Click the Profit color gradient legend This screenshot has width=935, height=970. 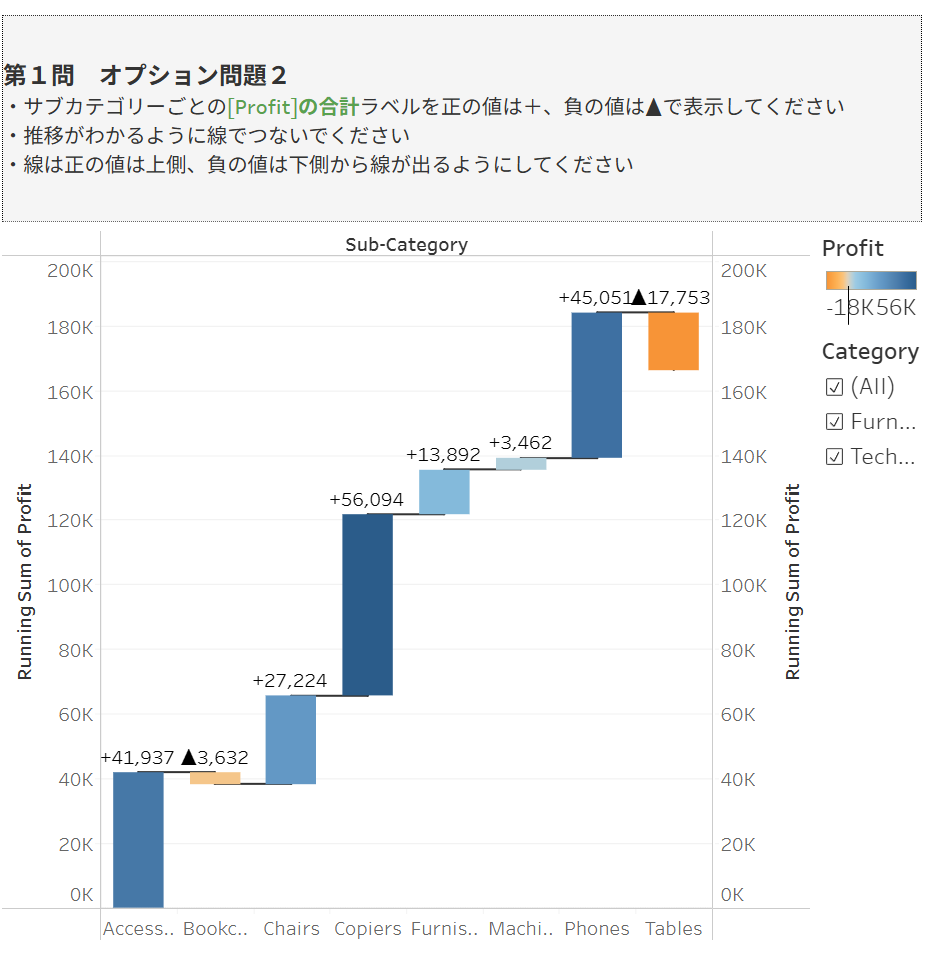click(870, 281)
